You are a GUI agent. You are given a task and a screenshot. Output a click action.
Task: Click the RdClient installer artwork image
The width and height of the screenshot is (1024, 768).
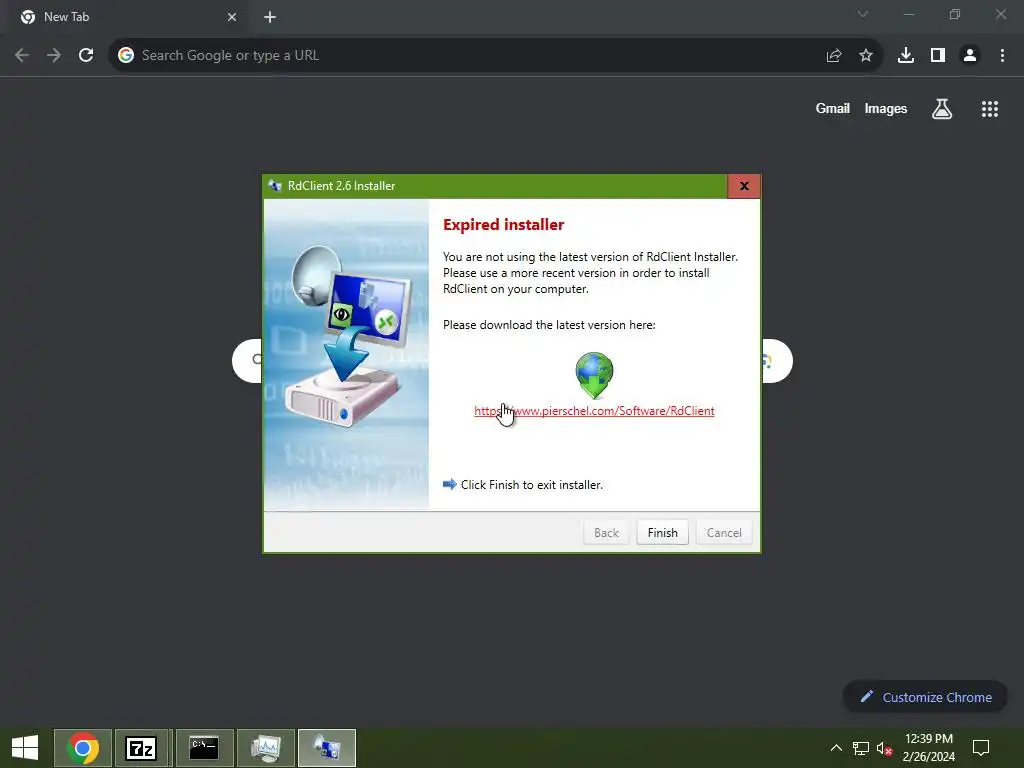346,355
